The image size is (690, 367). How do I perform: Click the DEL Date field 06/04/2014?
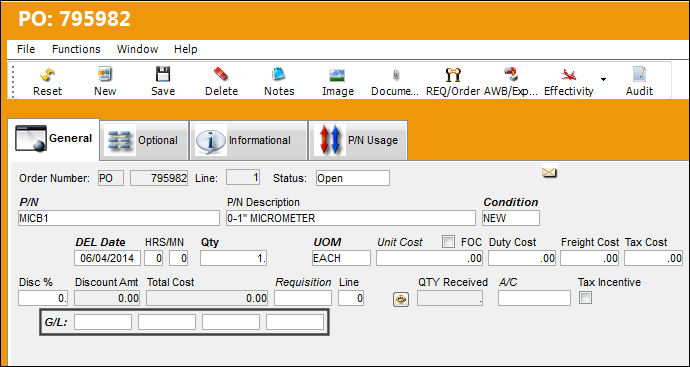(x=107, y=258)
